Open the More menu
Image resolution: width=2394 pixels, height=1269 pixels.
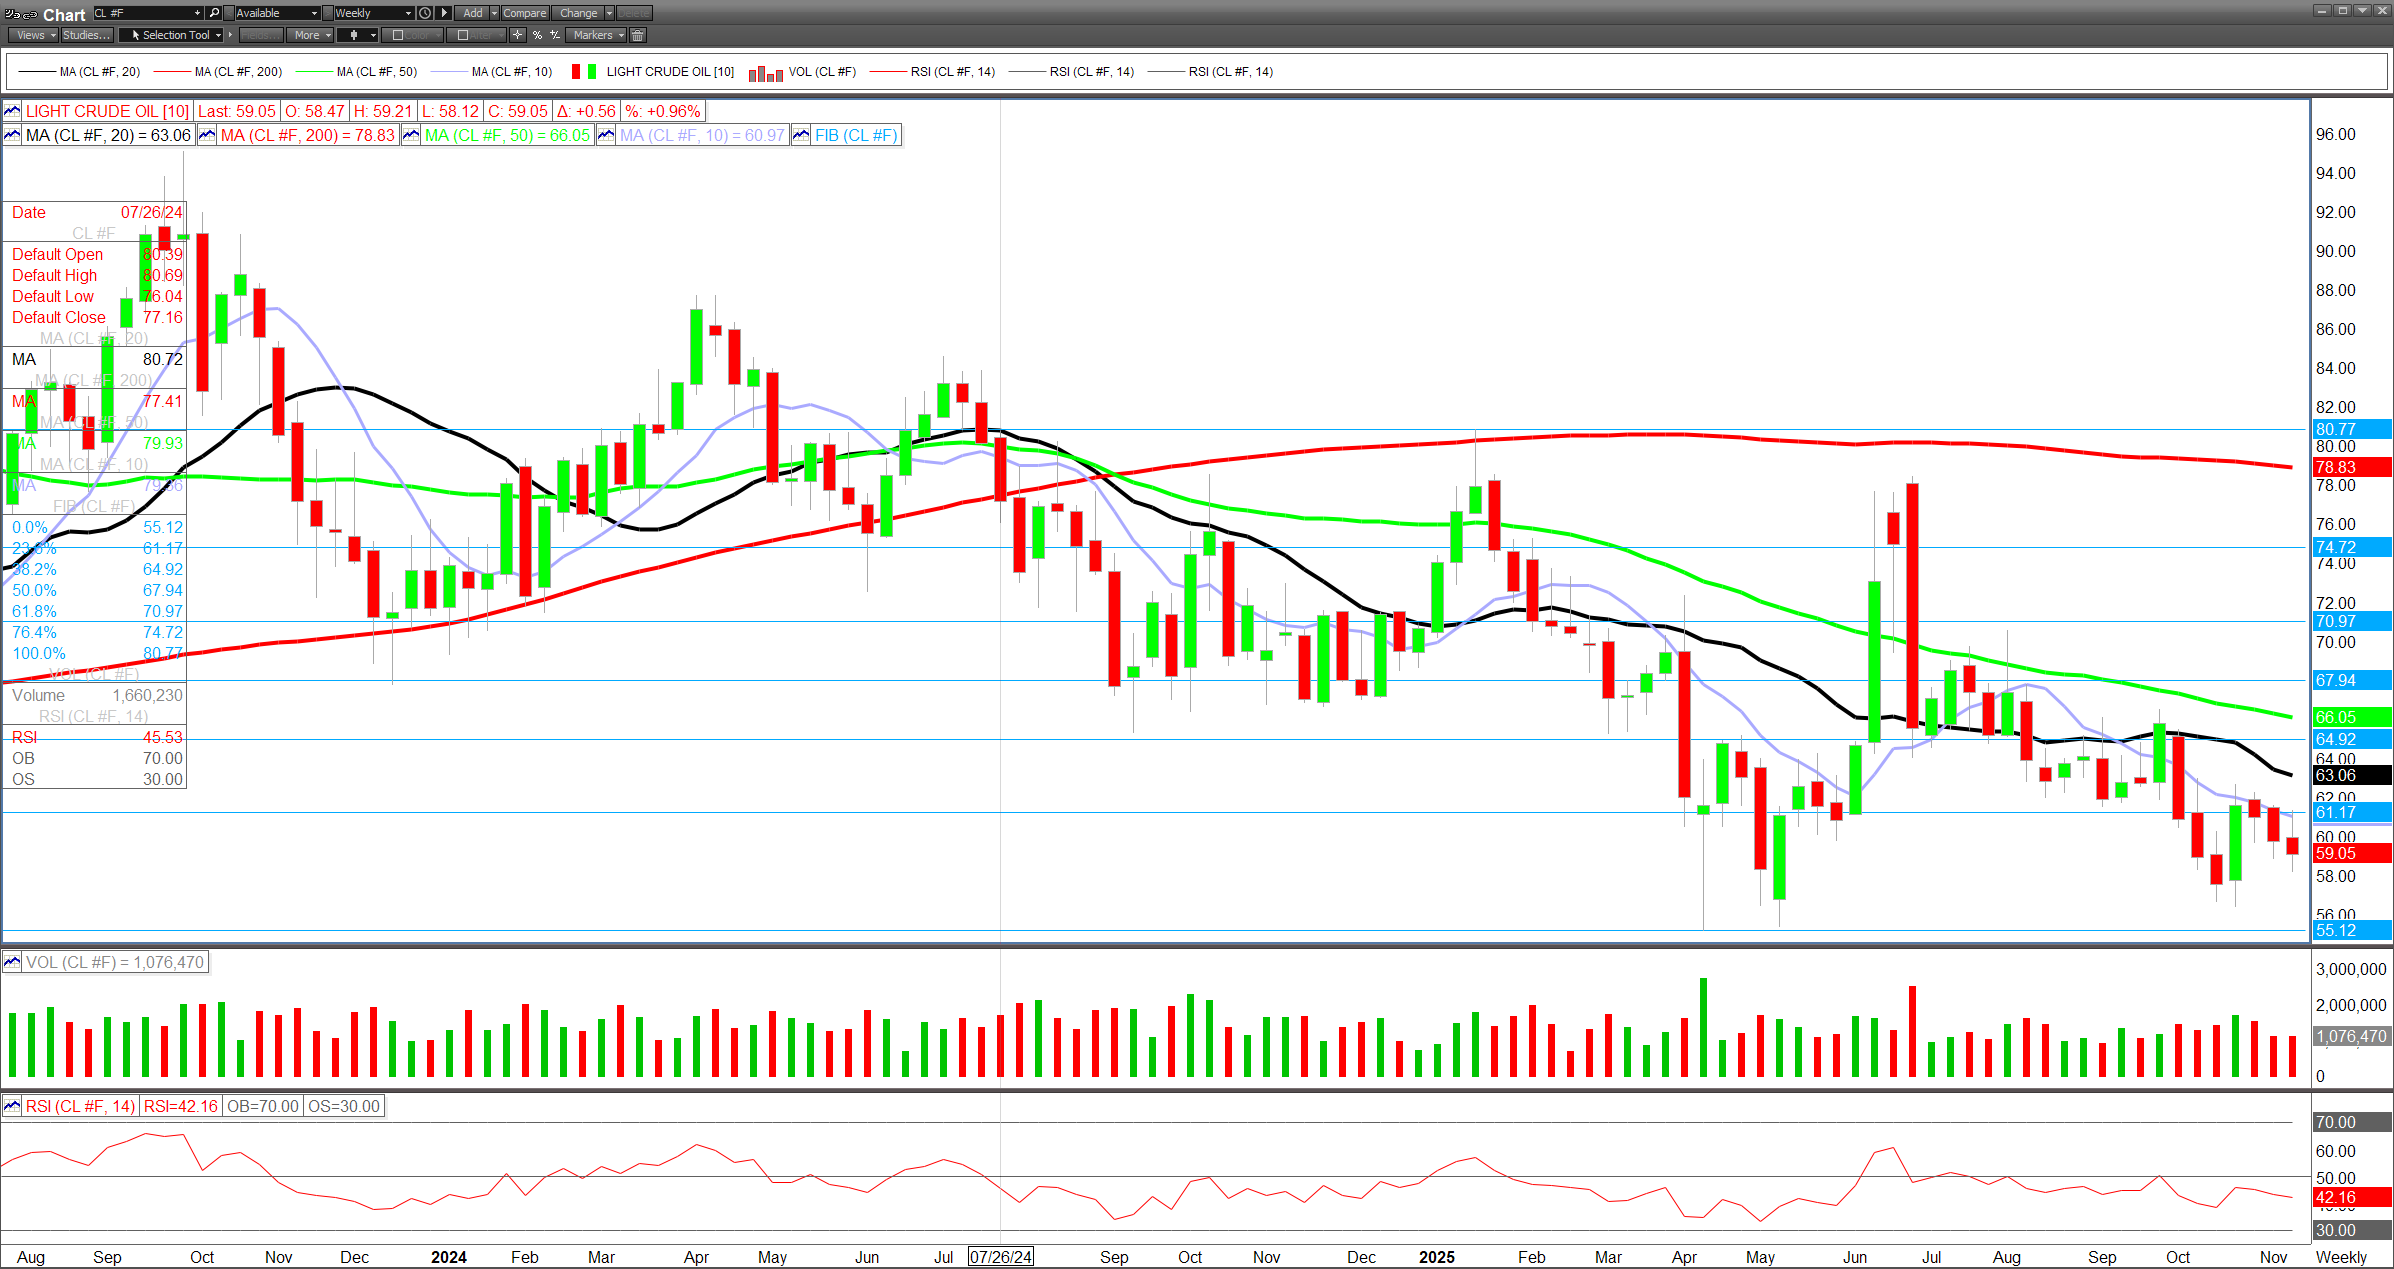point(312,35)
